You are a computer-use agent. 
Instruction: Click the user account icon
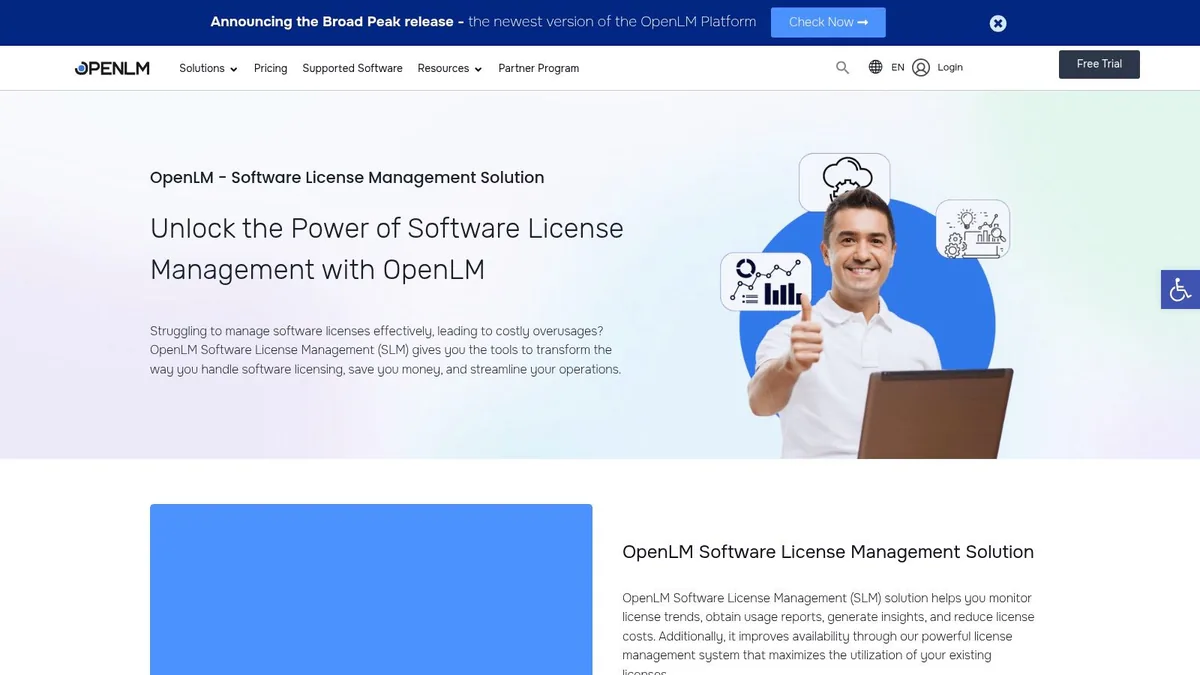(921, 67)
